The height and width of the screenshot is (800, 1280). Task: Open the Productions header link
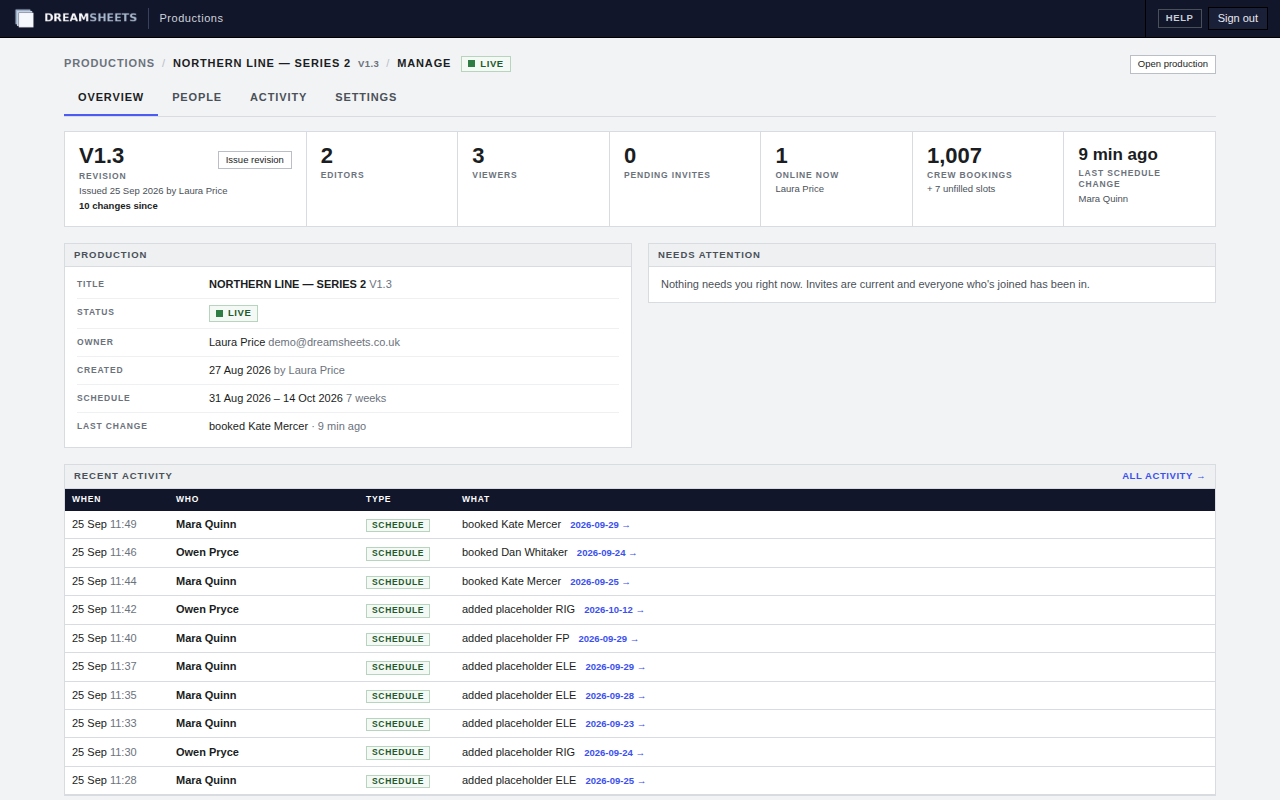[191, 18]
